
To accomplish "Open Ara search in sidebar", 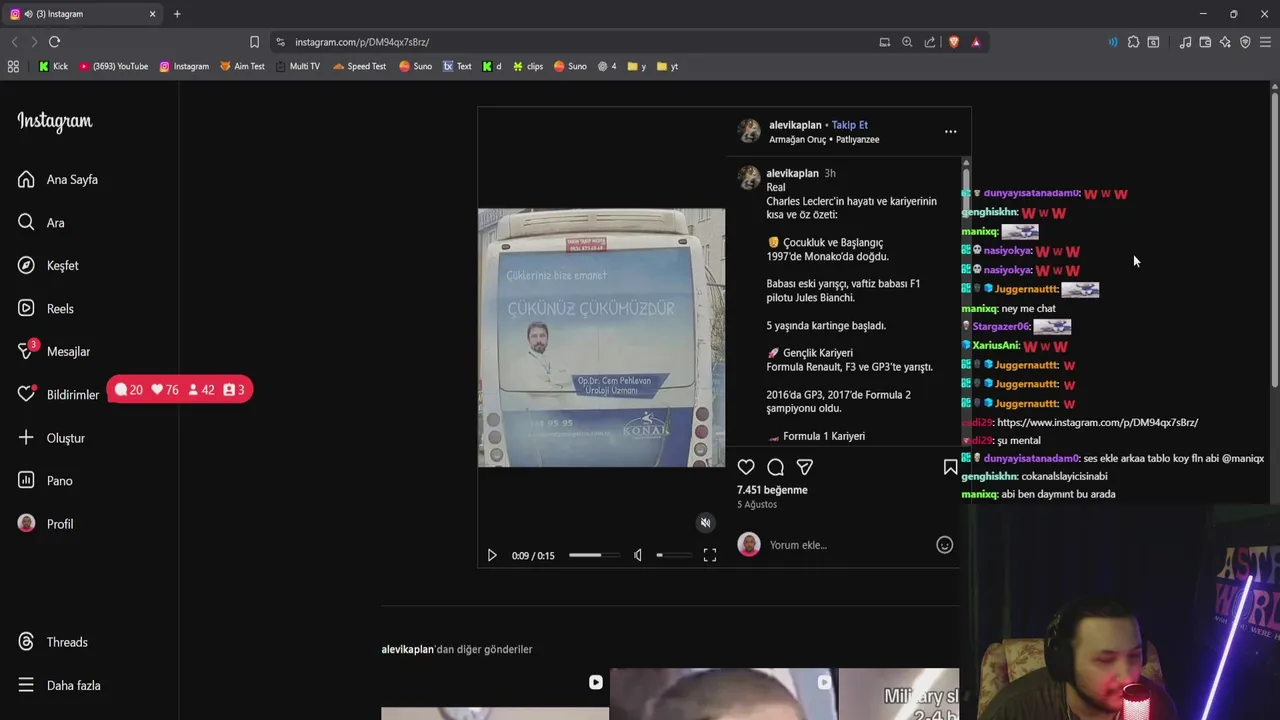I will 41,223.
